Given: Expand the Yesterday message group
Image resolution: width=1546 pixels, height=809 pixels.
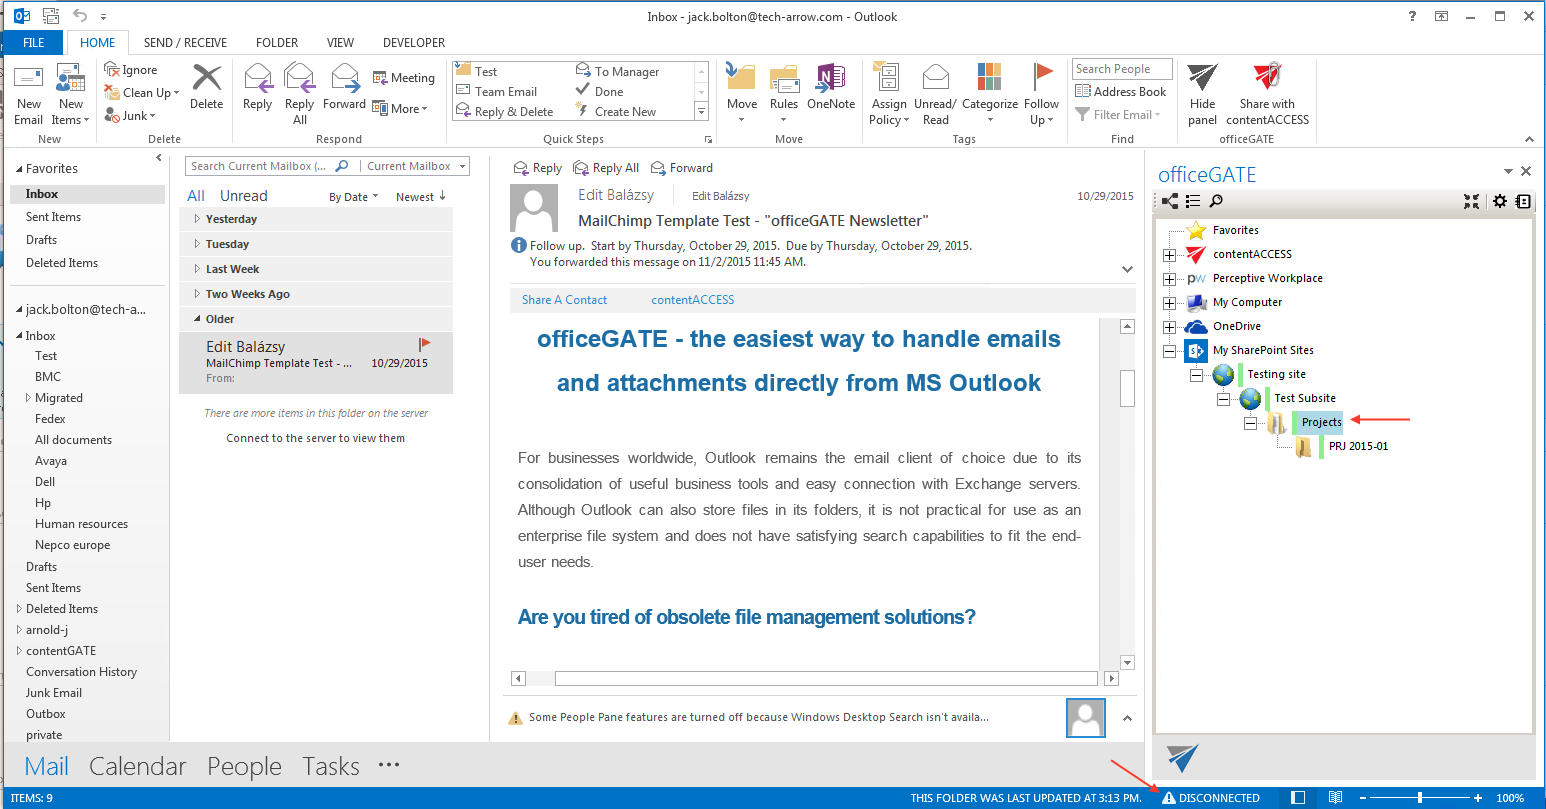Looking at the screenshot, I should tap(197, 219).
